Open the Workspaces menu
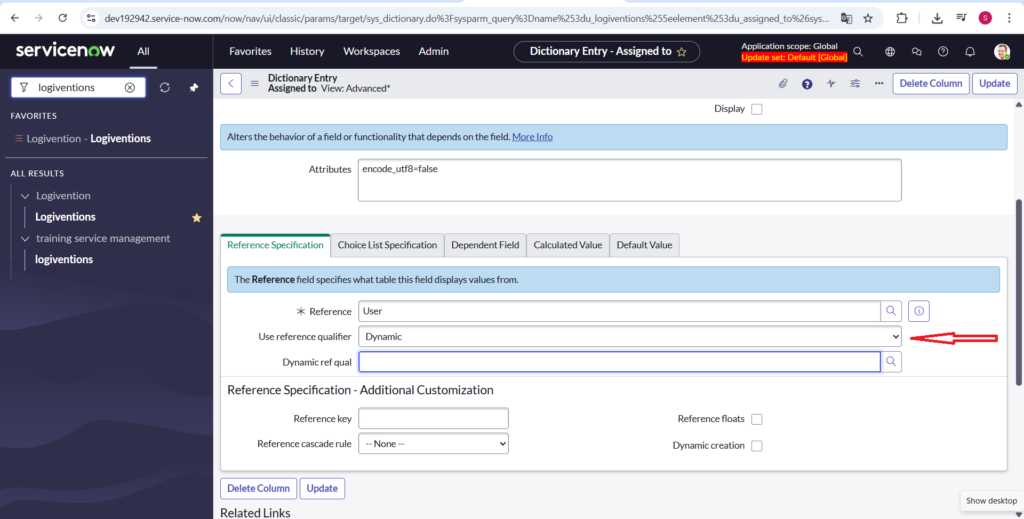1024x519 pixels. [x=371, y=51]
